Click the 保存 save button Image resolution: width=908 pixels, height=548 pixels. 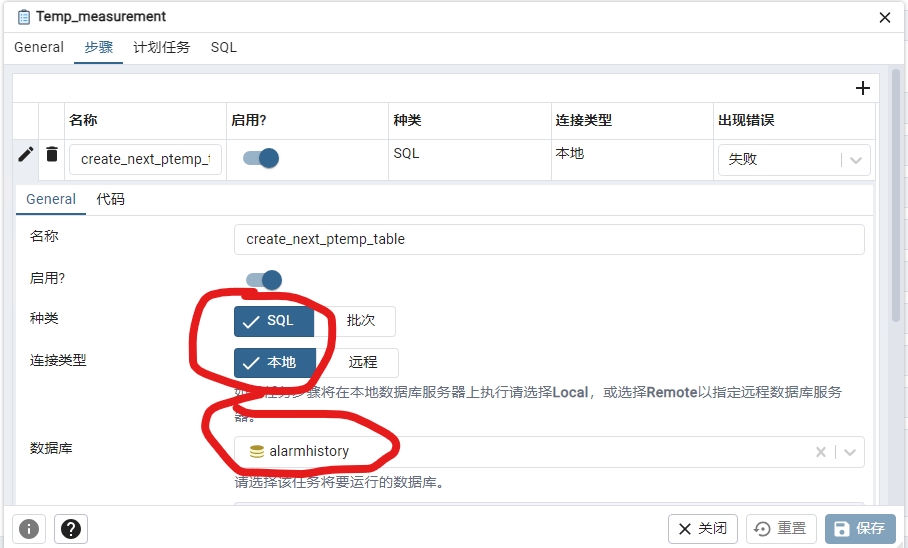[x=860, y=528]
